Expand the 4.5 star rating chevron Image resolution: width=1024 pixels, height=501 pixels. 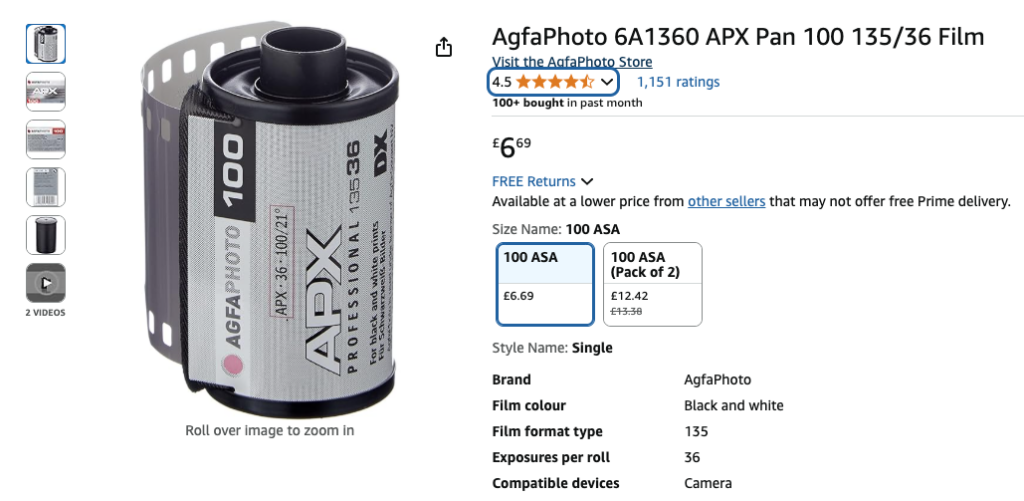point(607,82)
